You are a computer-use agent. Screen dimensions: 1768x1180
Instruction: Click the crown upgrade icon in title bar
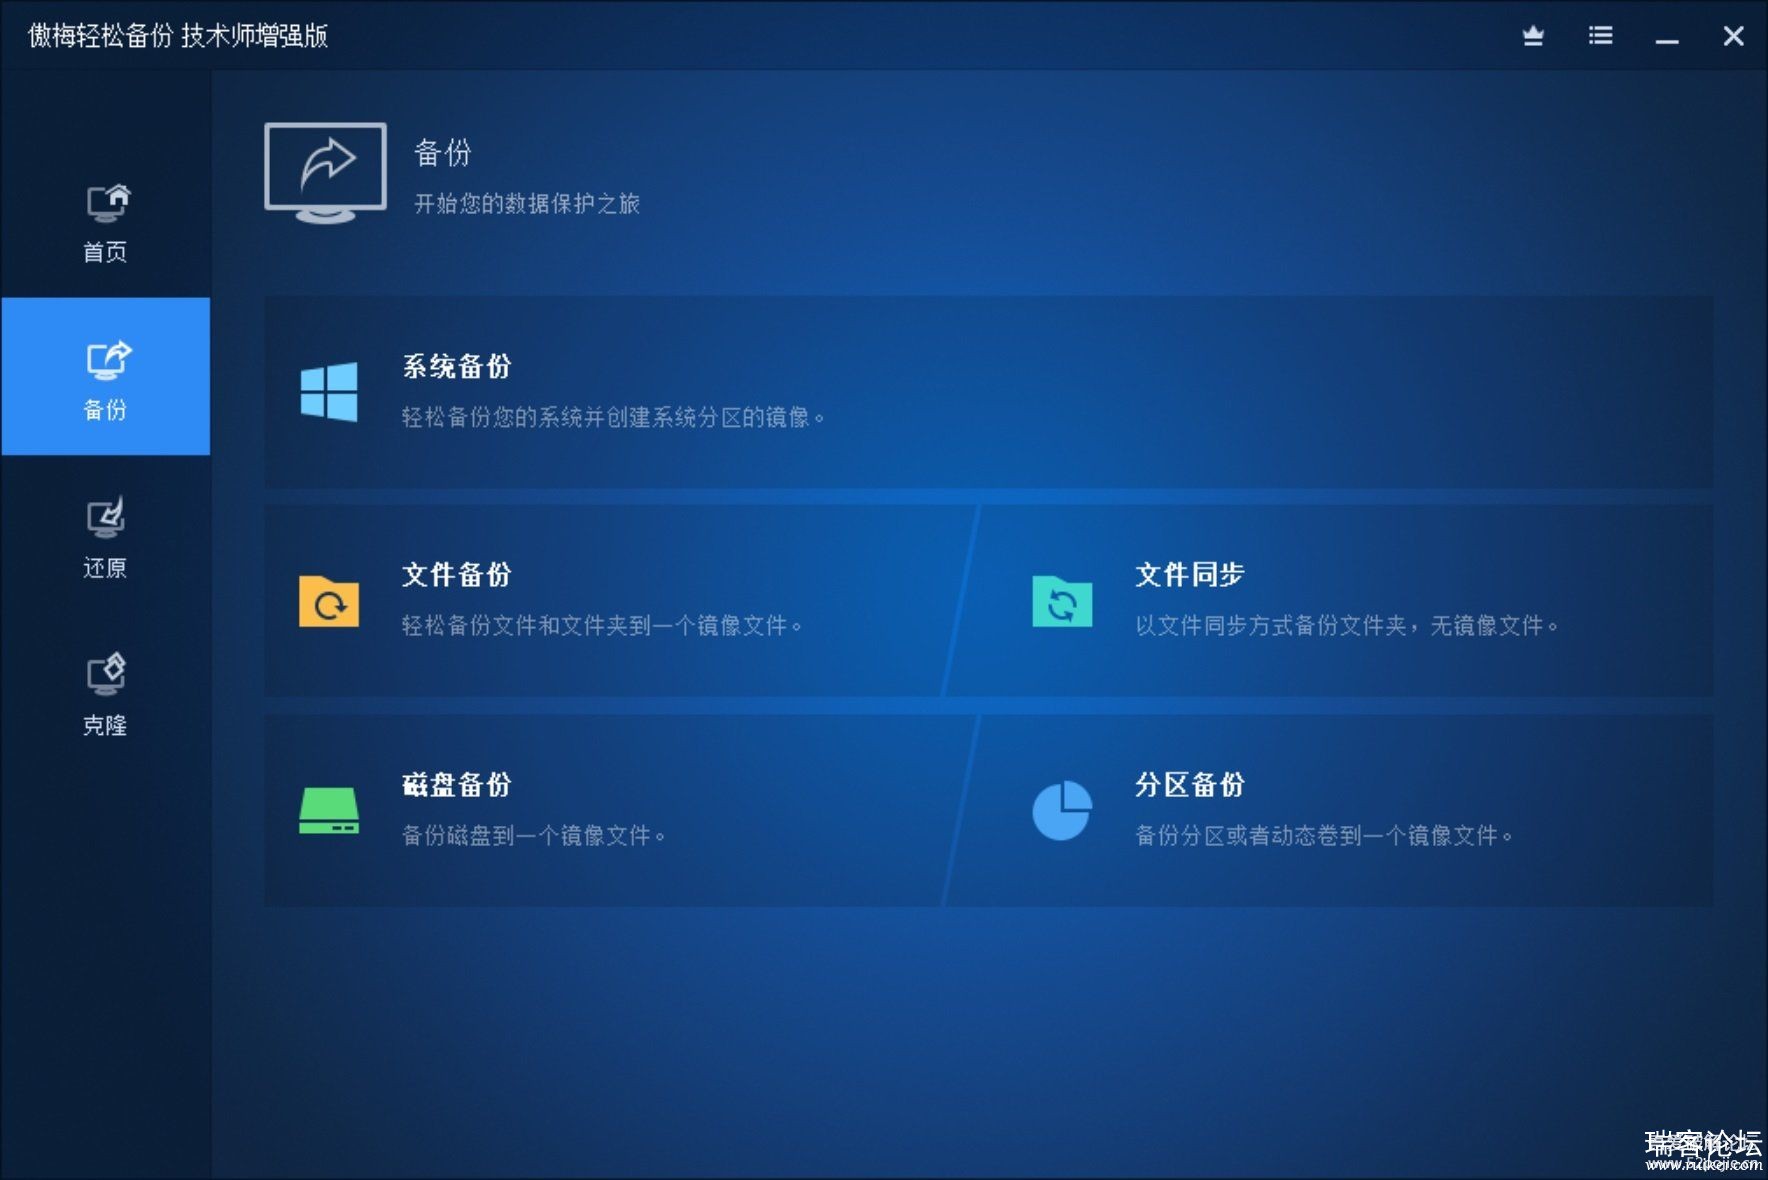point(1533,36)
